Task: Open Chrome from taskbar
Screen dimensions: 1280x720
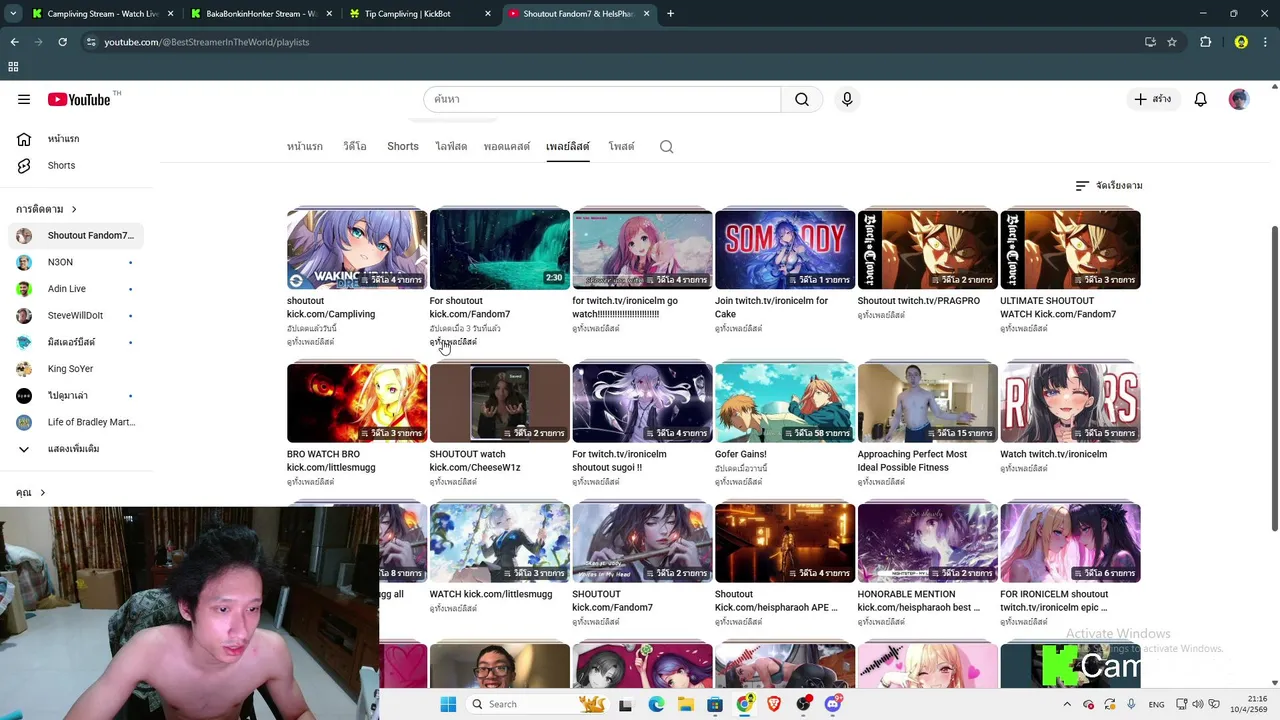Action: tap(744, 704)
